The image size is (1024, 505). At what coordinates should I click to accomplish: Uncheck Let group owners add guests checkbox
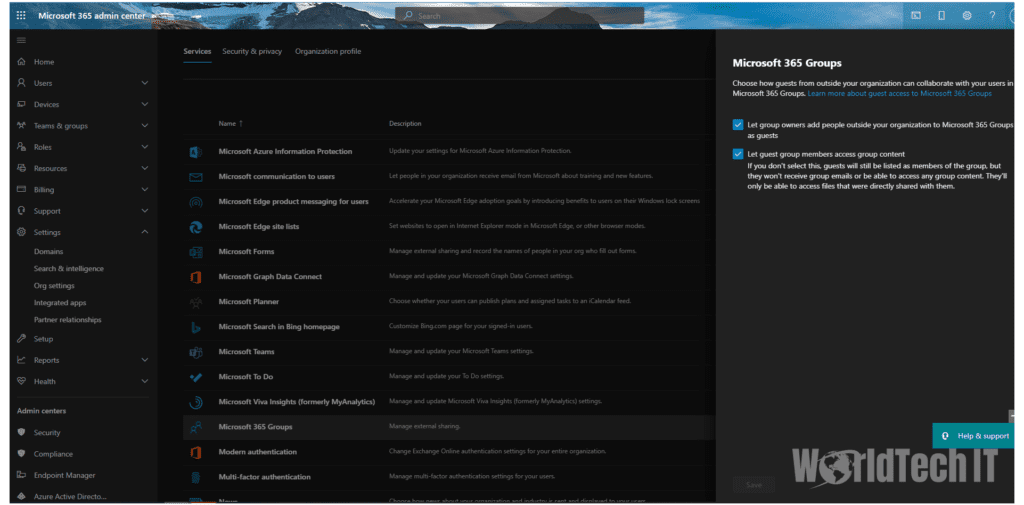[738, 125]
